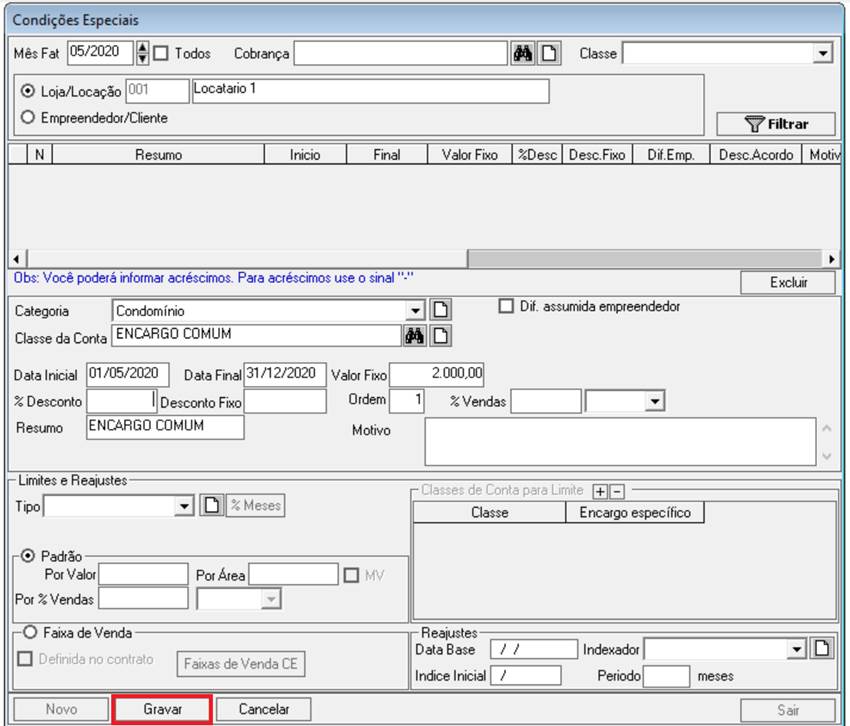Click the Por Valor field
This screenshot has width=850, height=726.
click(x=144, y=574)
